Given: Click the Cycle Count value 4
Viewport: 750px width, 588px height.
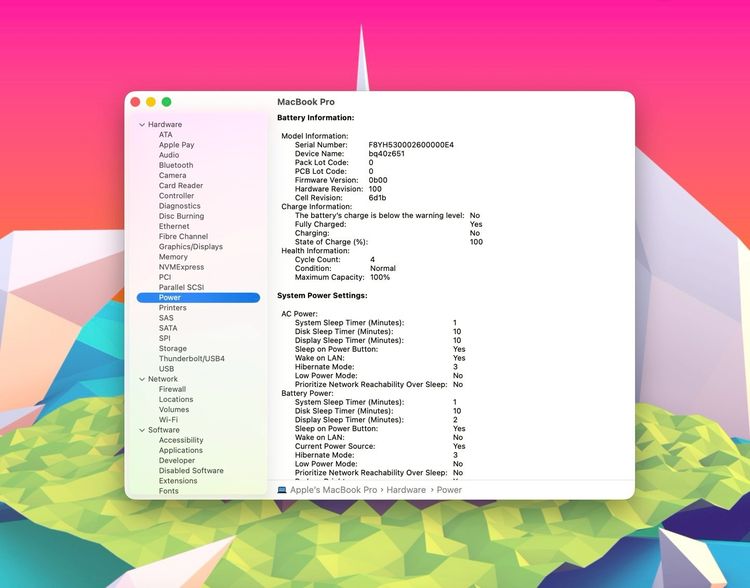Looking at the screenshot, I should (373, 260).
